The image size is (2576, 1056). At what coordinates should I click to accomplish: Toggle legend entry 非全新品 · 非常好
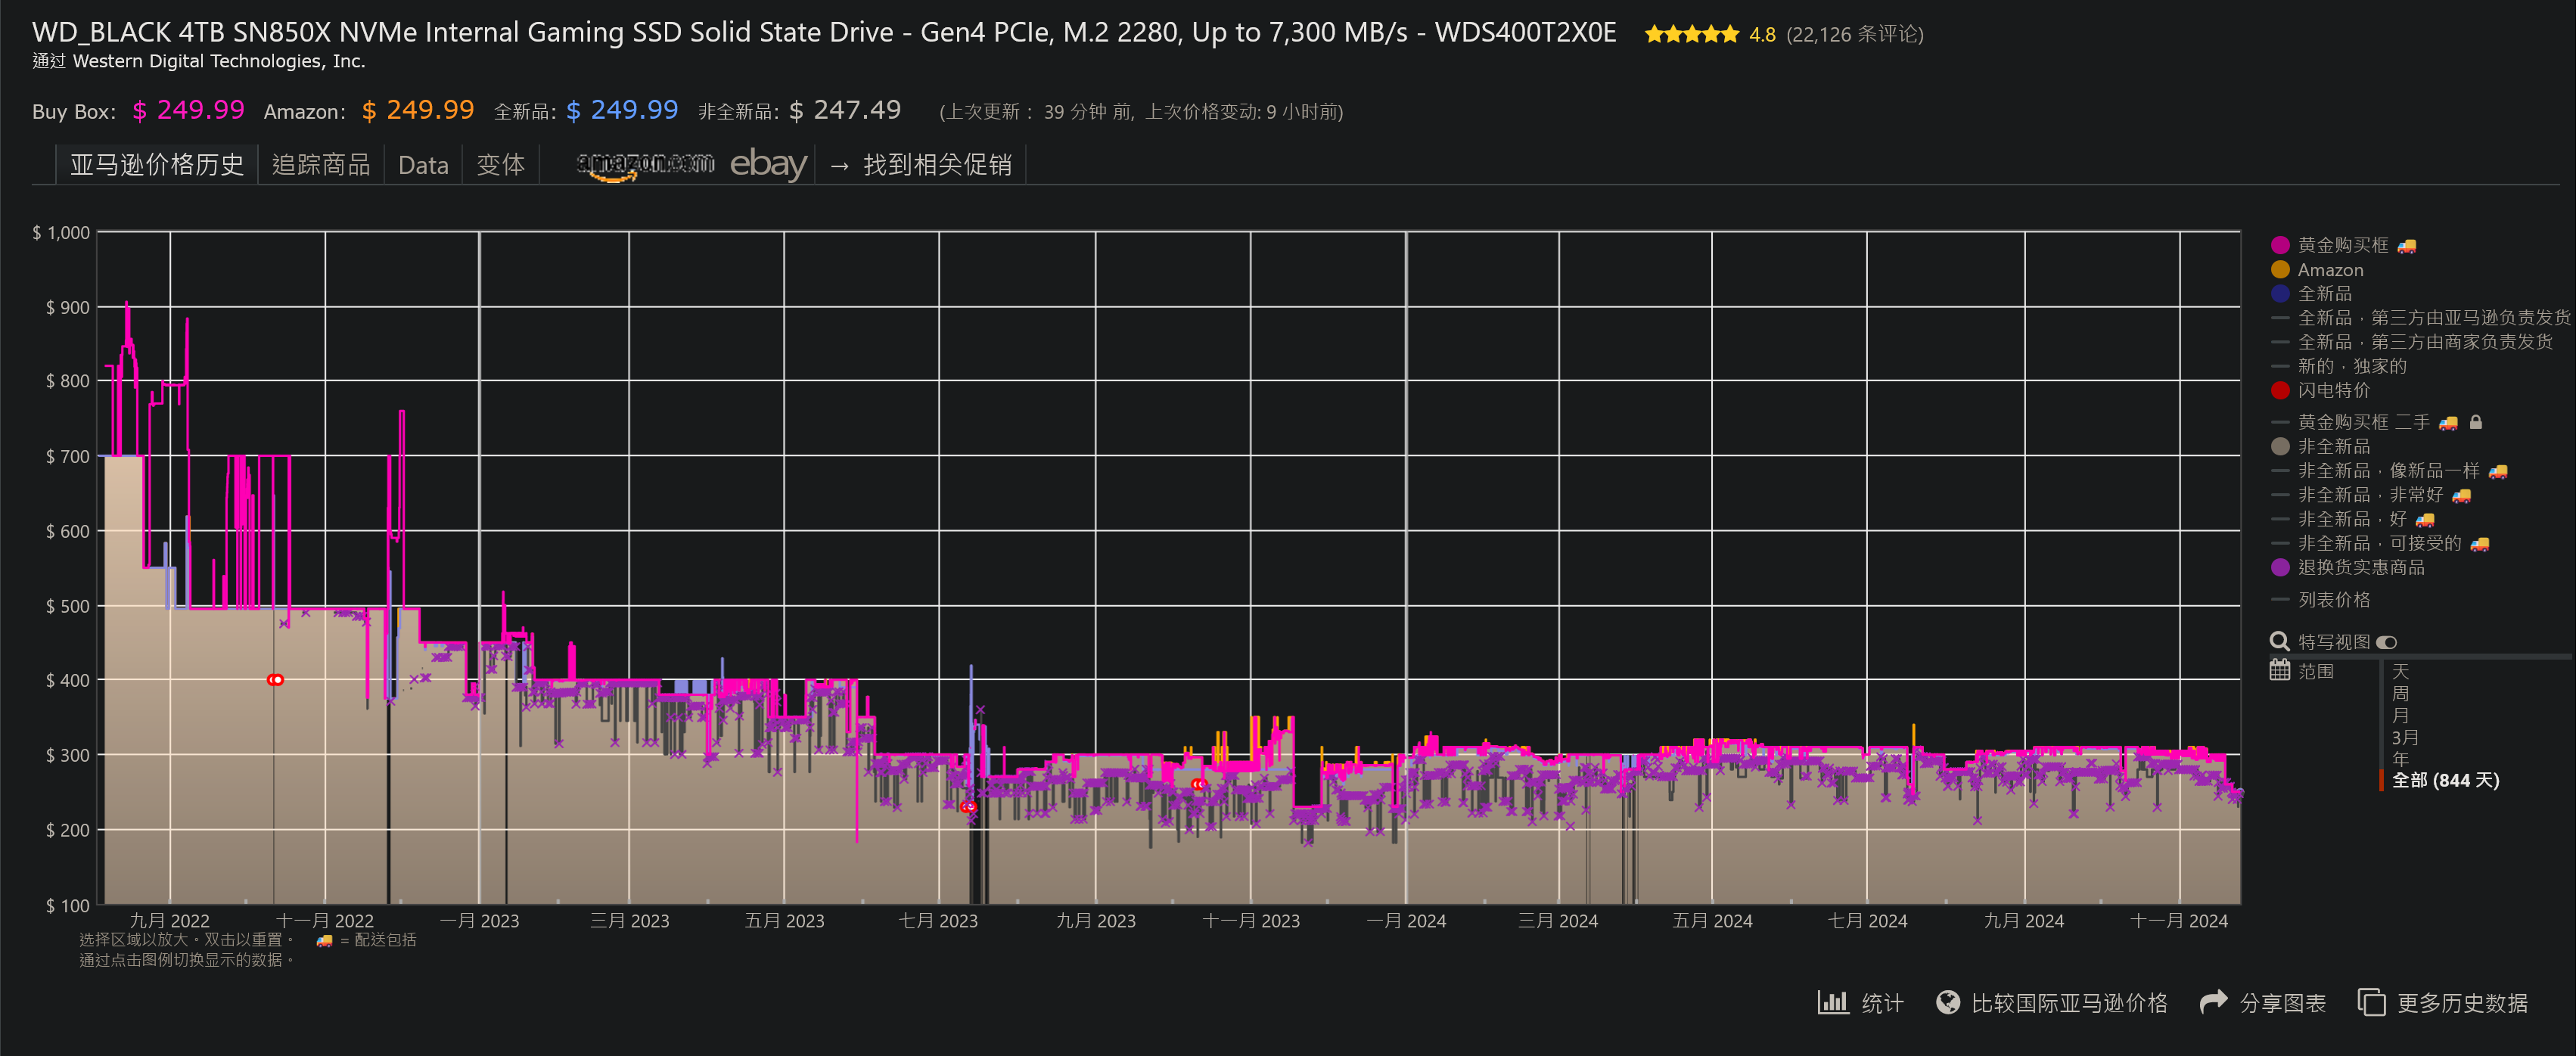(2371, 495)
